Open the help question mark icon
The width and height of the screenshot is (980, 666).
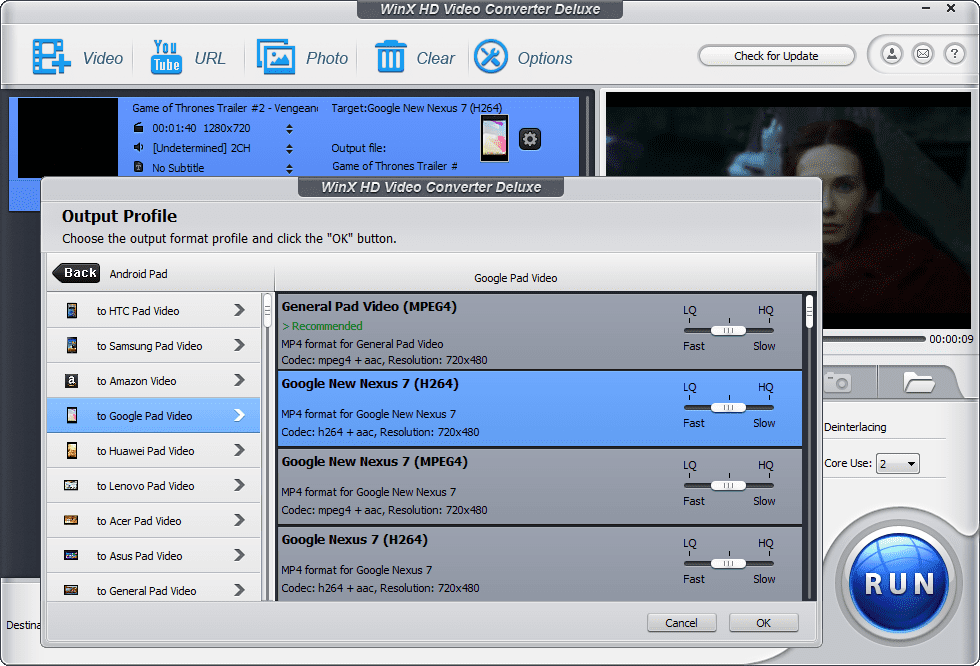tap(954, 54)
